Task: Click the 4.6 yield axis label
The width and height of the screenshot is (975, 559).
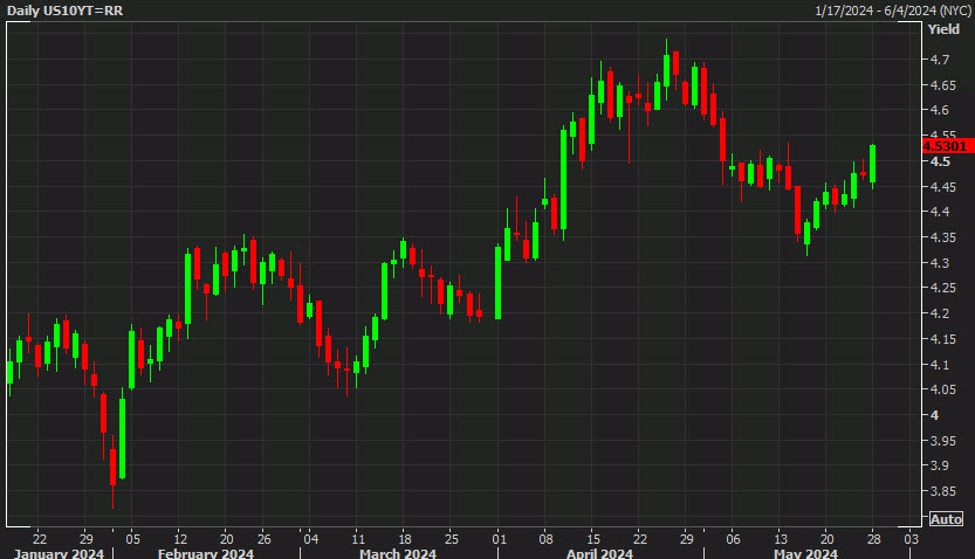Action: click(940, 110)
